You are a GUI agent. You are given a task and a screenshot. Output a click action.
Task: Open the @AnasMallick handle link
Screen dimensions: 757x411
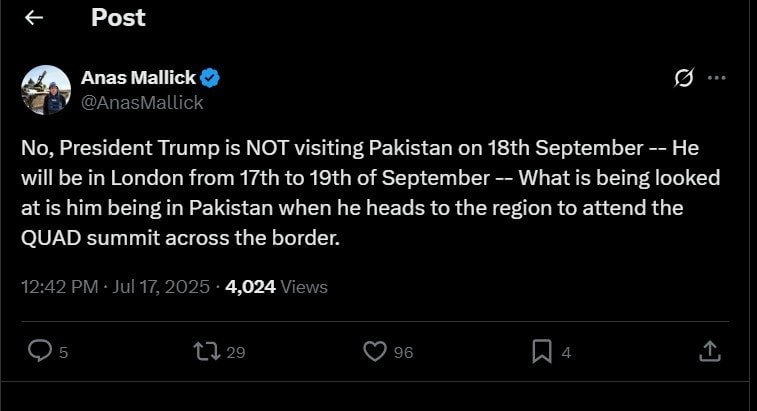coord(141,102)
